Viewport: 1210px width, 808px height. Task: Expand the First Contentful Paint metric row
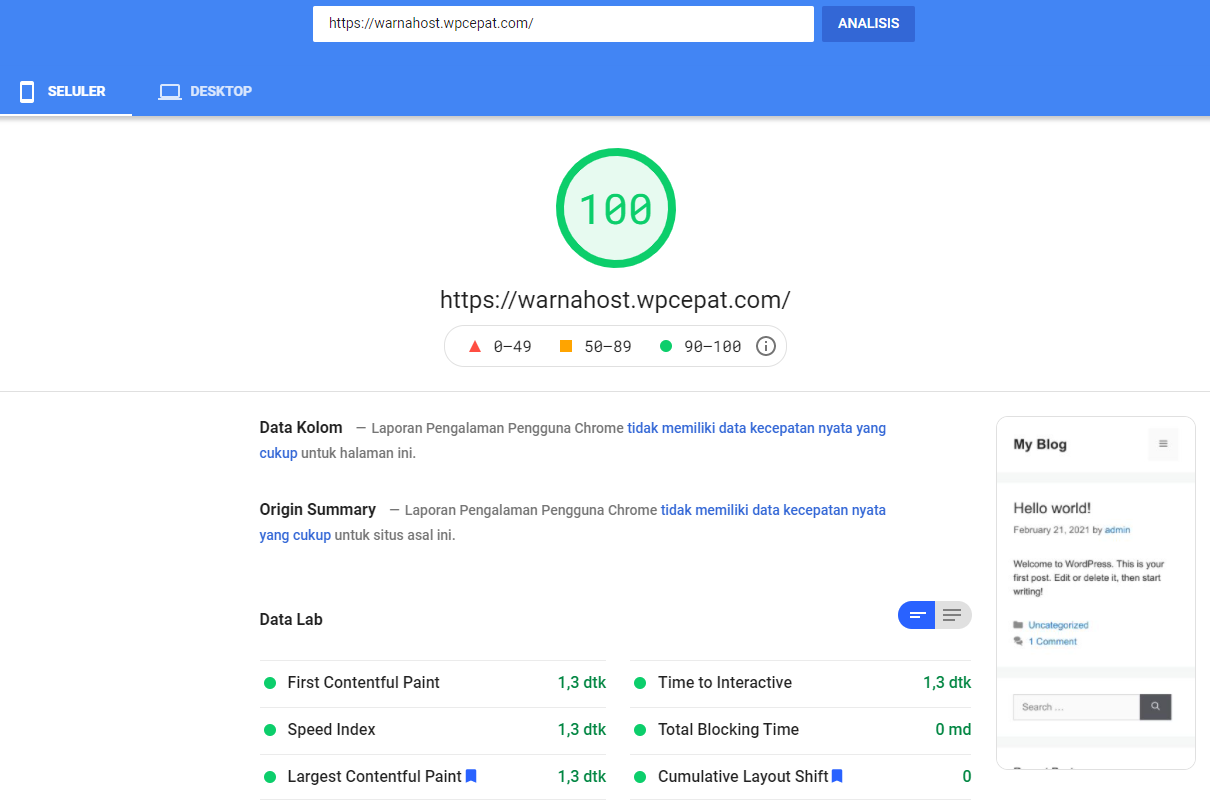(x=433, y=683)
